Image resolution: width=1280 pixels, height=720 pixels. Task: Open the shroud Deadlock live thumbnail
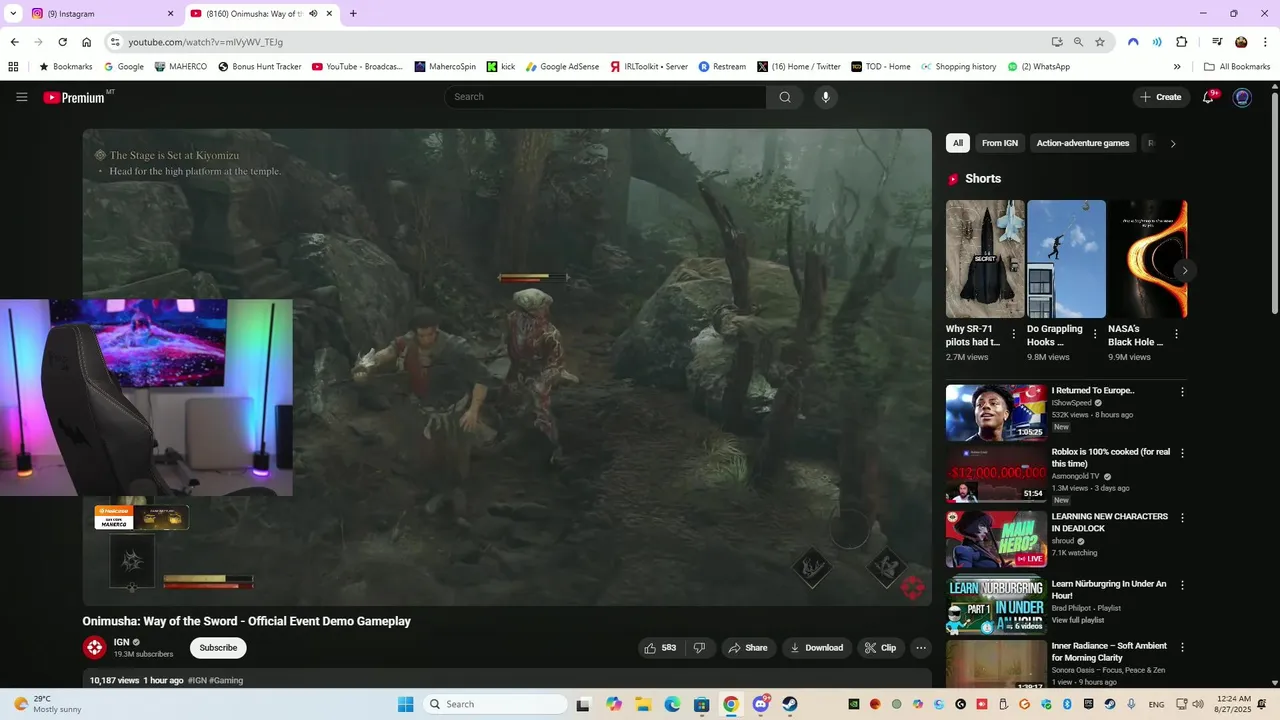click(x=996, y=539)
